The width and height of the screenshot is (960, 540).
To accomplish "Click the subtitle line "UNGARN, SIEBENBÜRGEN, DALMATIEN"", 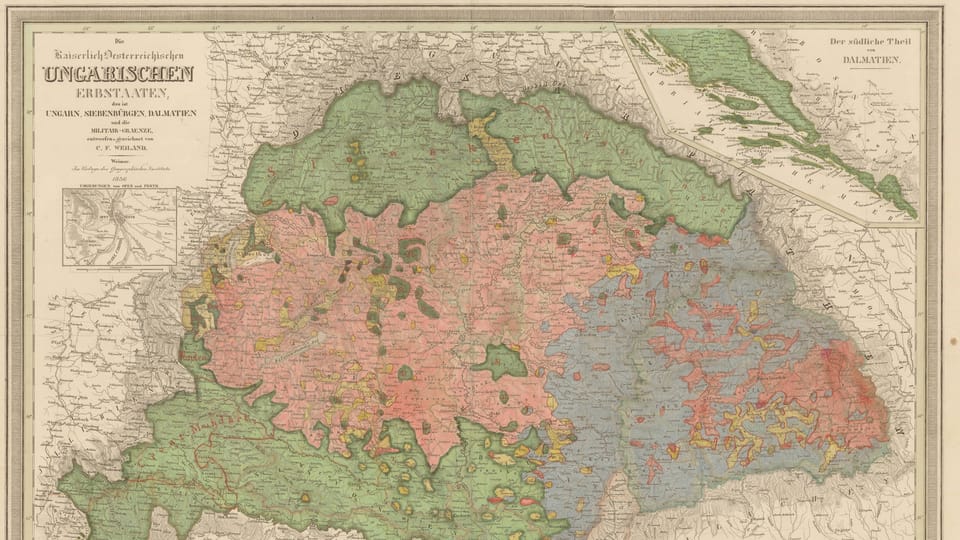I will tap(120, 113).
